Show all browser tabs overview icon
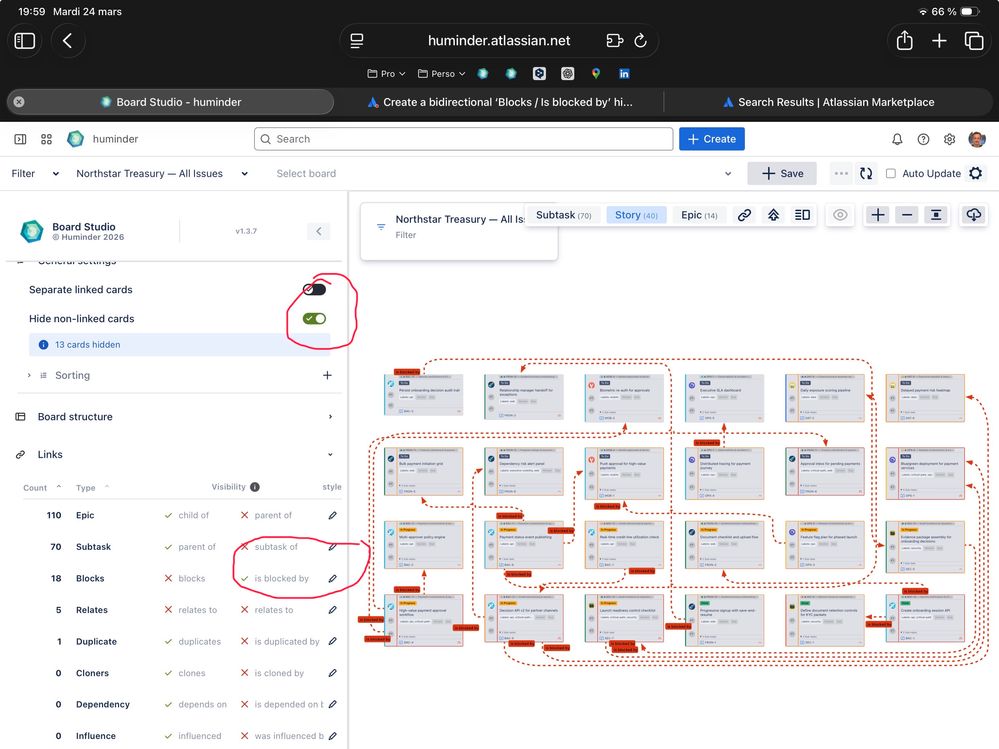The height and width of the screenshot is (749, 999). (974, 41)
